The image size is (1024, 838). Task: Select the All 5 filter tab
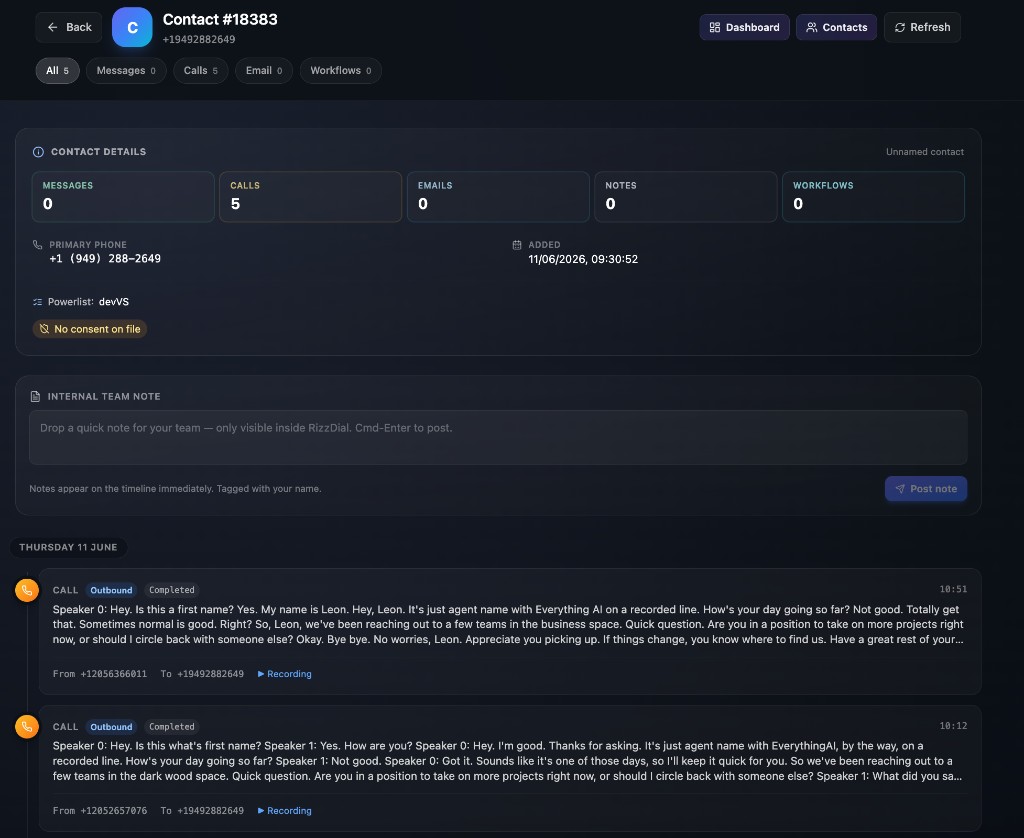point(57,71)
